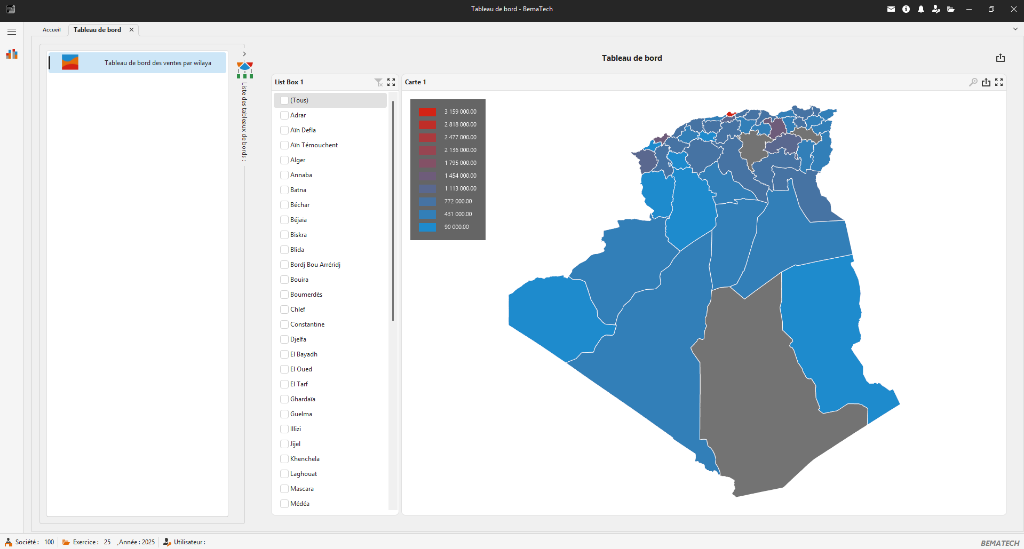The width and height of the screenshot is (1024, 549).
Task: Export the dashboard with the top share icon
Action: [x=1000, y=58]
